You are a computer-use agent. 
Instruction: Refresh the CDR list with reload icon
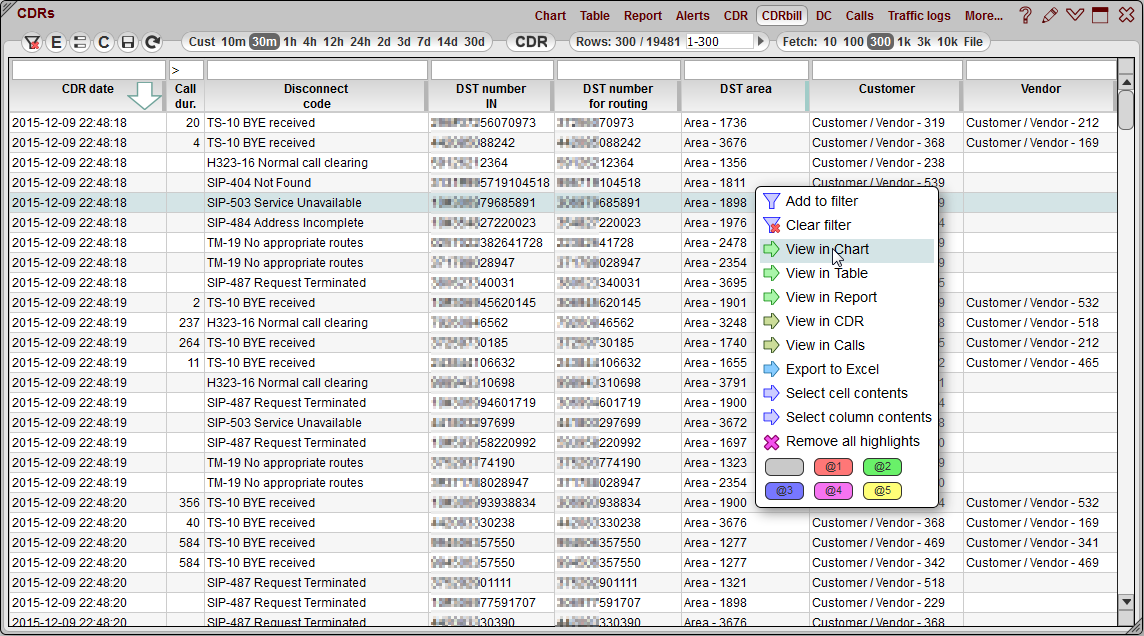pyautogui.click(x=152, y=43)
